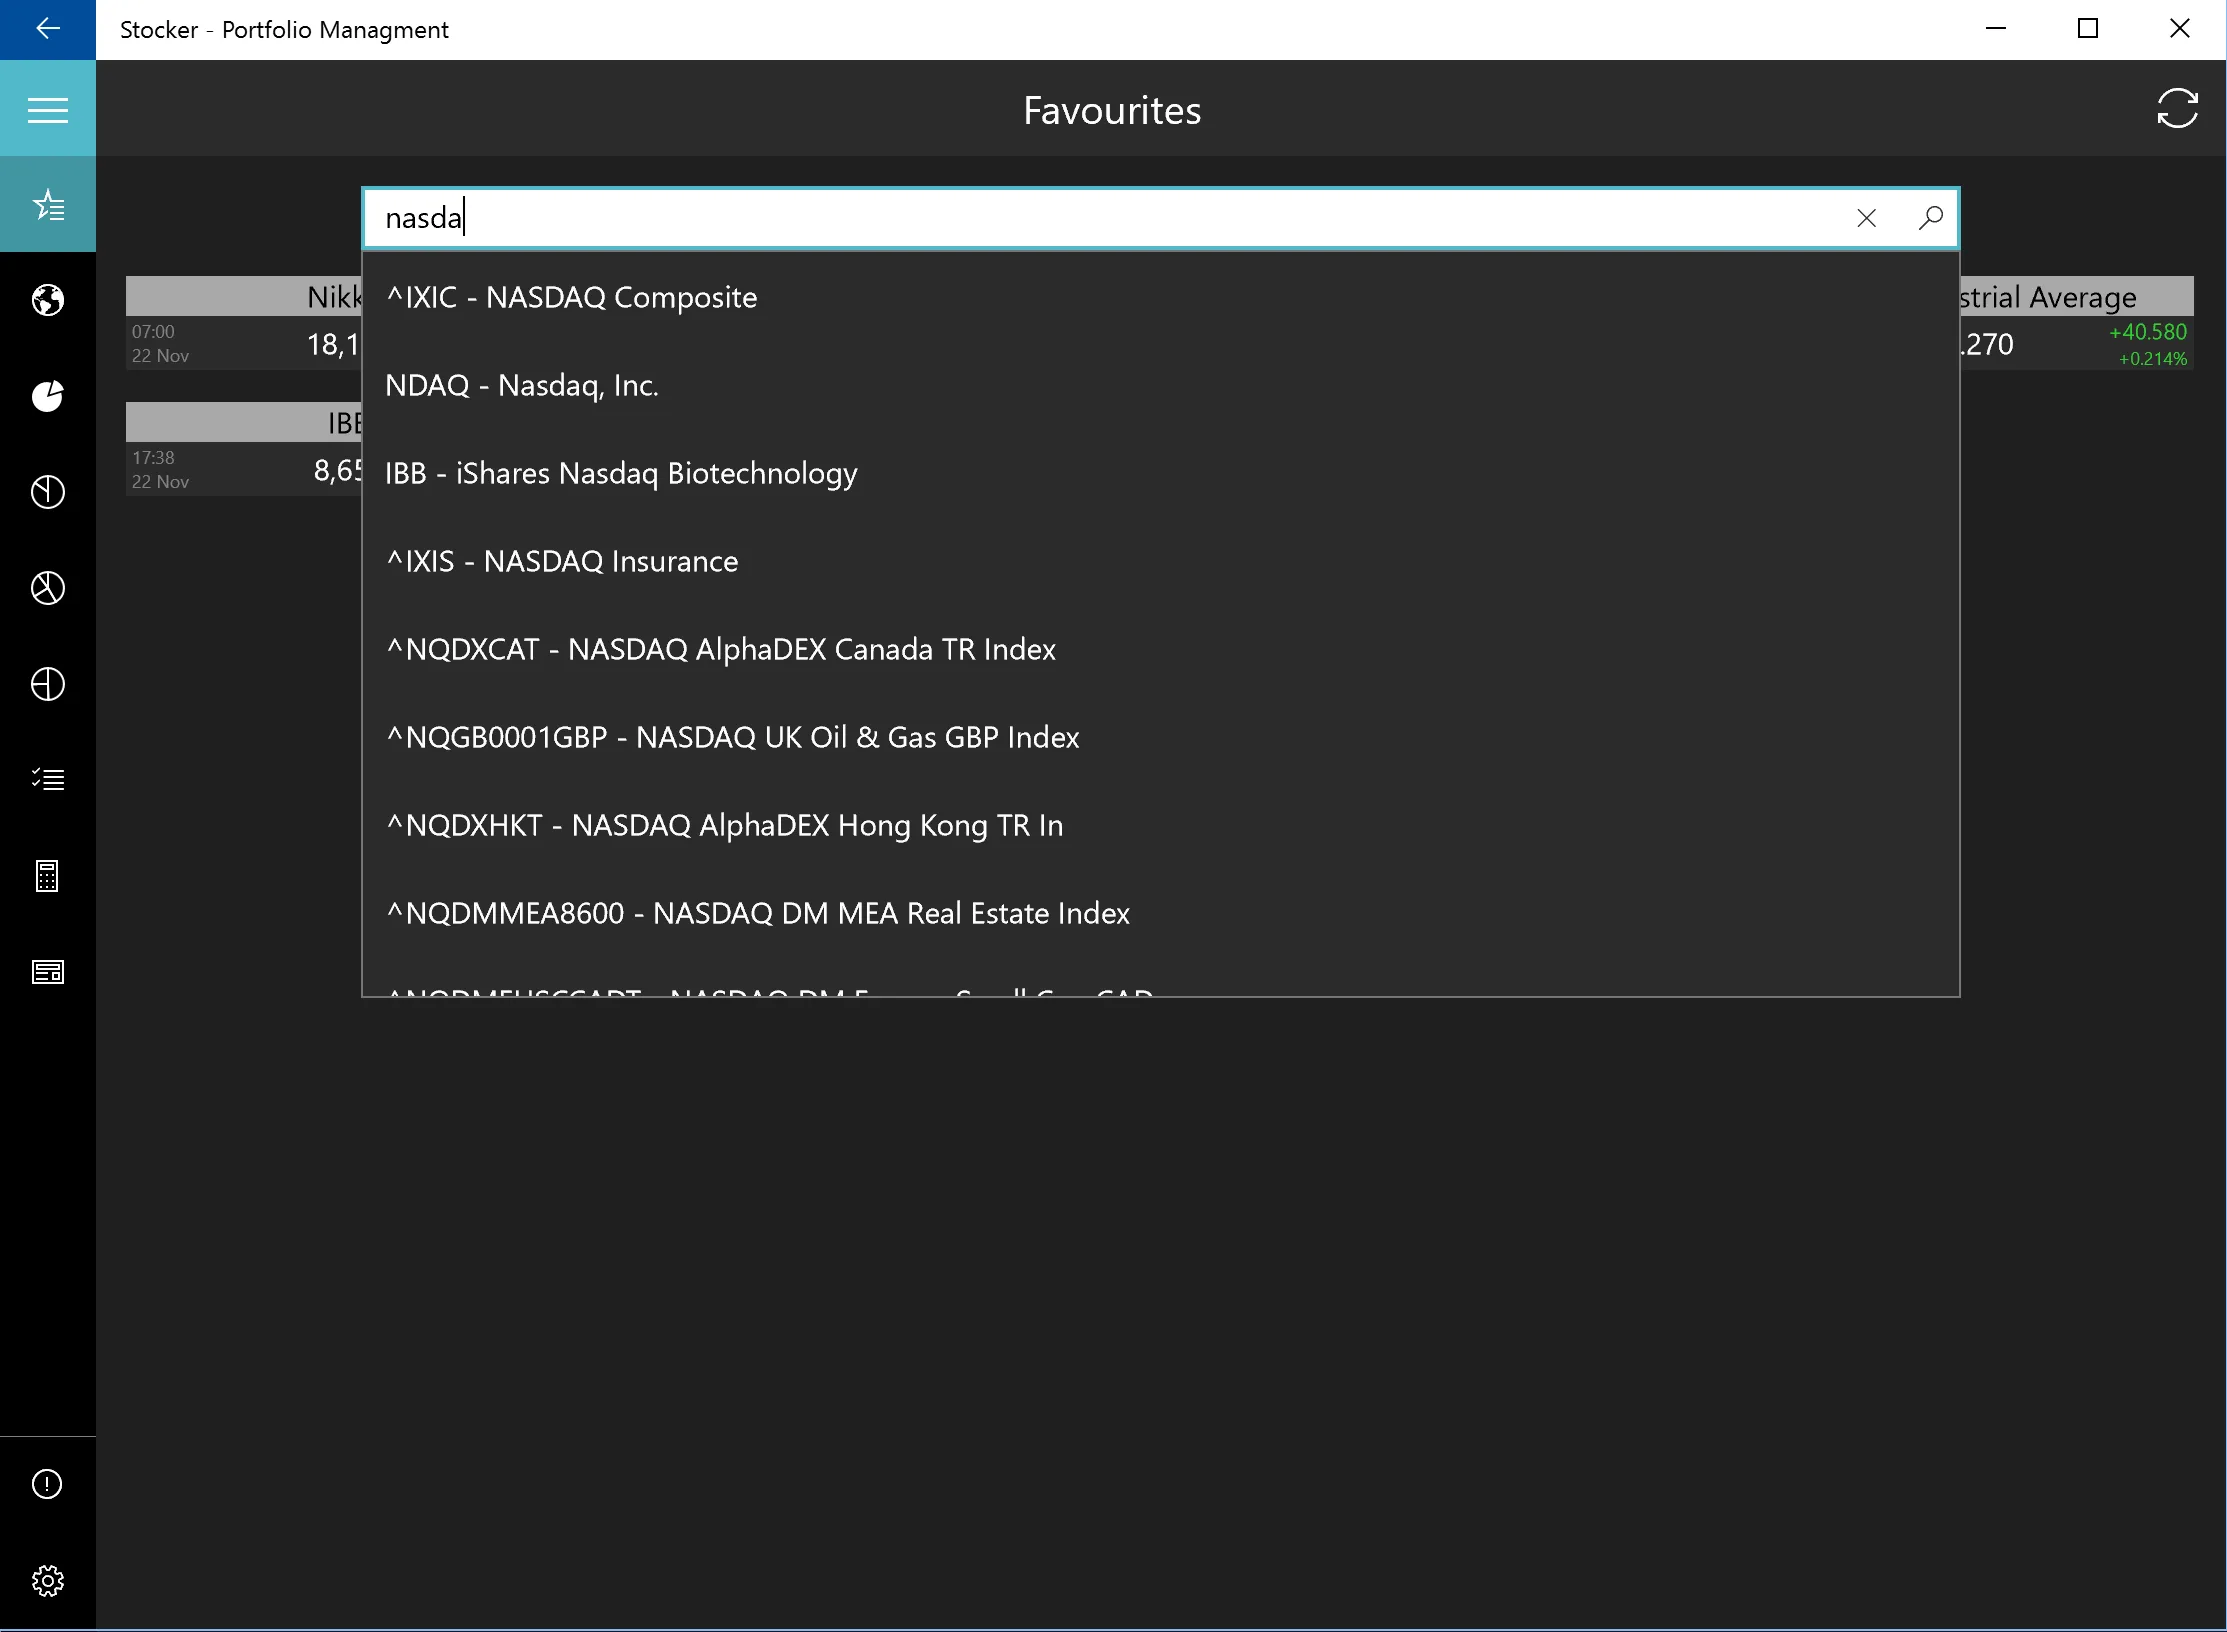Click the back arrow in title bar
The width and height of the screenshot is (2227, 1632).
coord(47,29)
